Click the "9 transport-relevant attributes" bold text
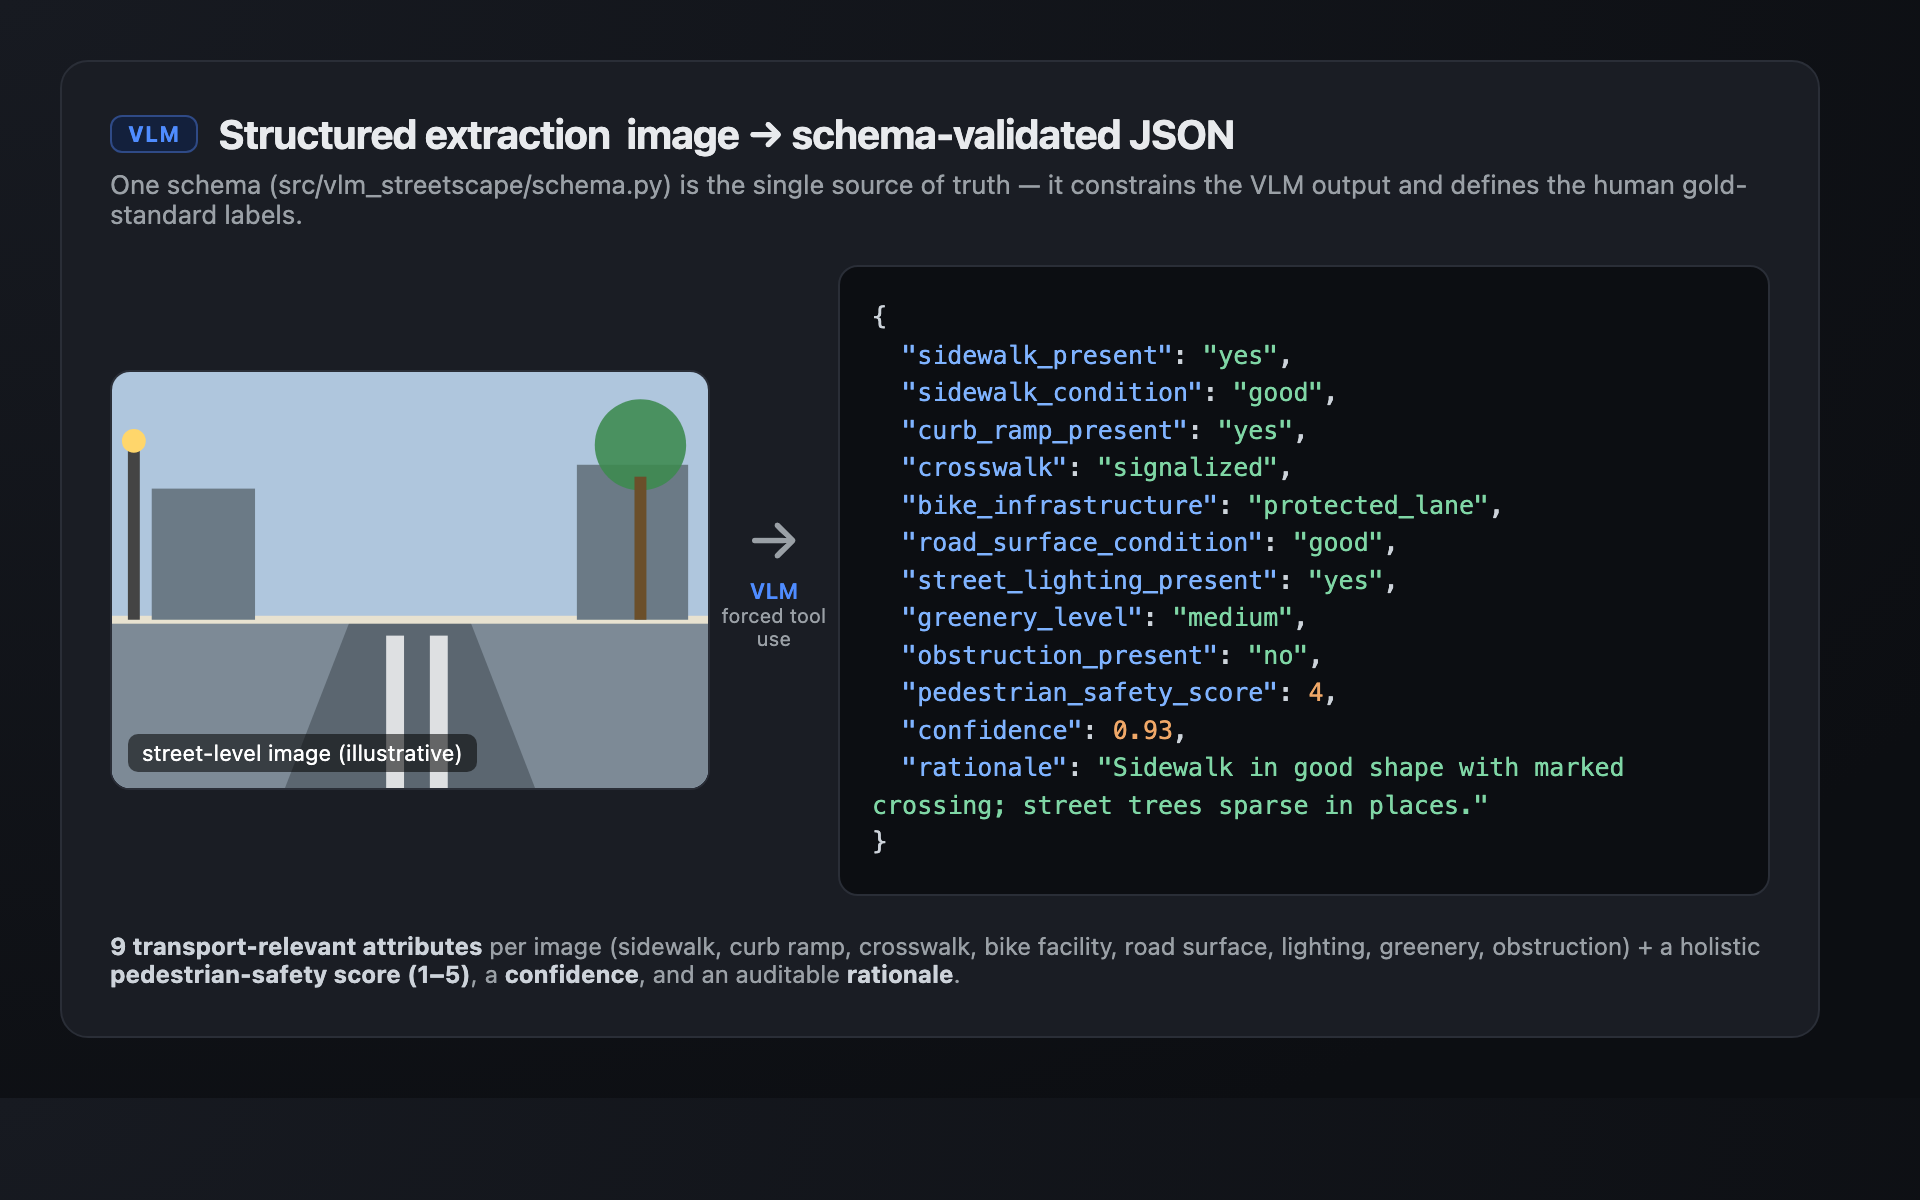 (296, 946)
